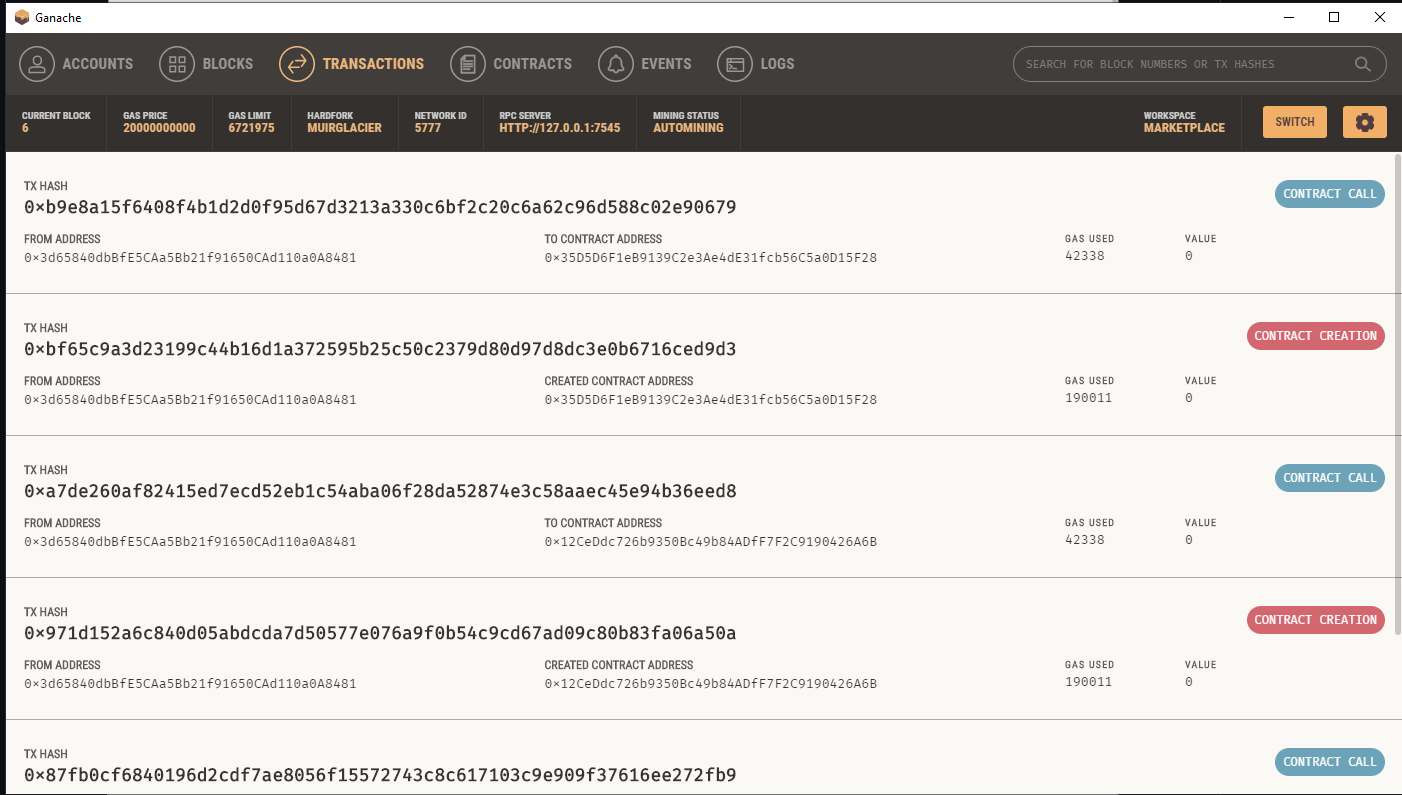
Task: Click gas used 190011 in 0xbf65c9a3 transaction
Action: (x=1088, y=398)
